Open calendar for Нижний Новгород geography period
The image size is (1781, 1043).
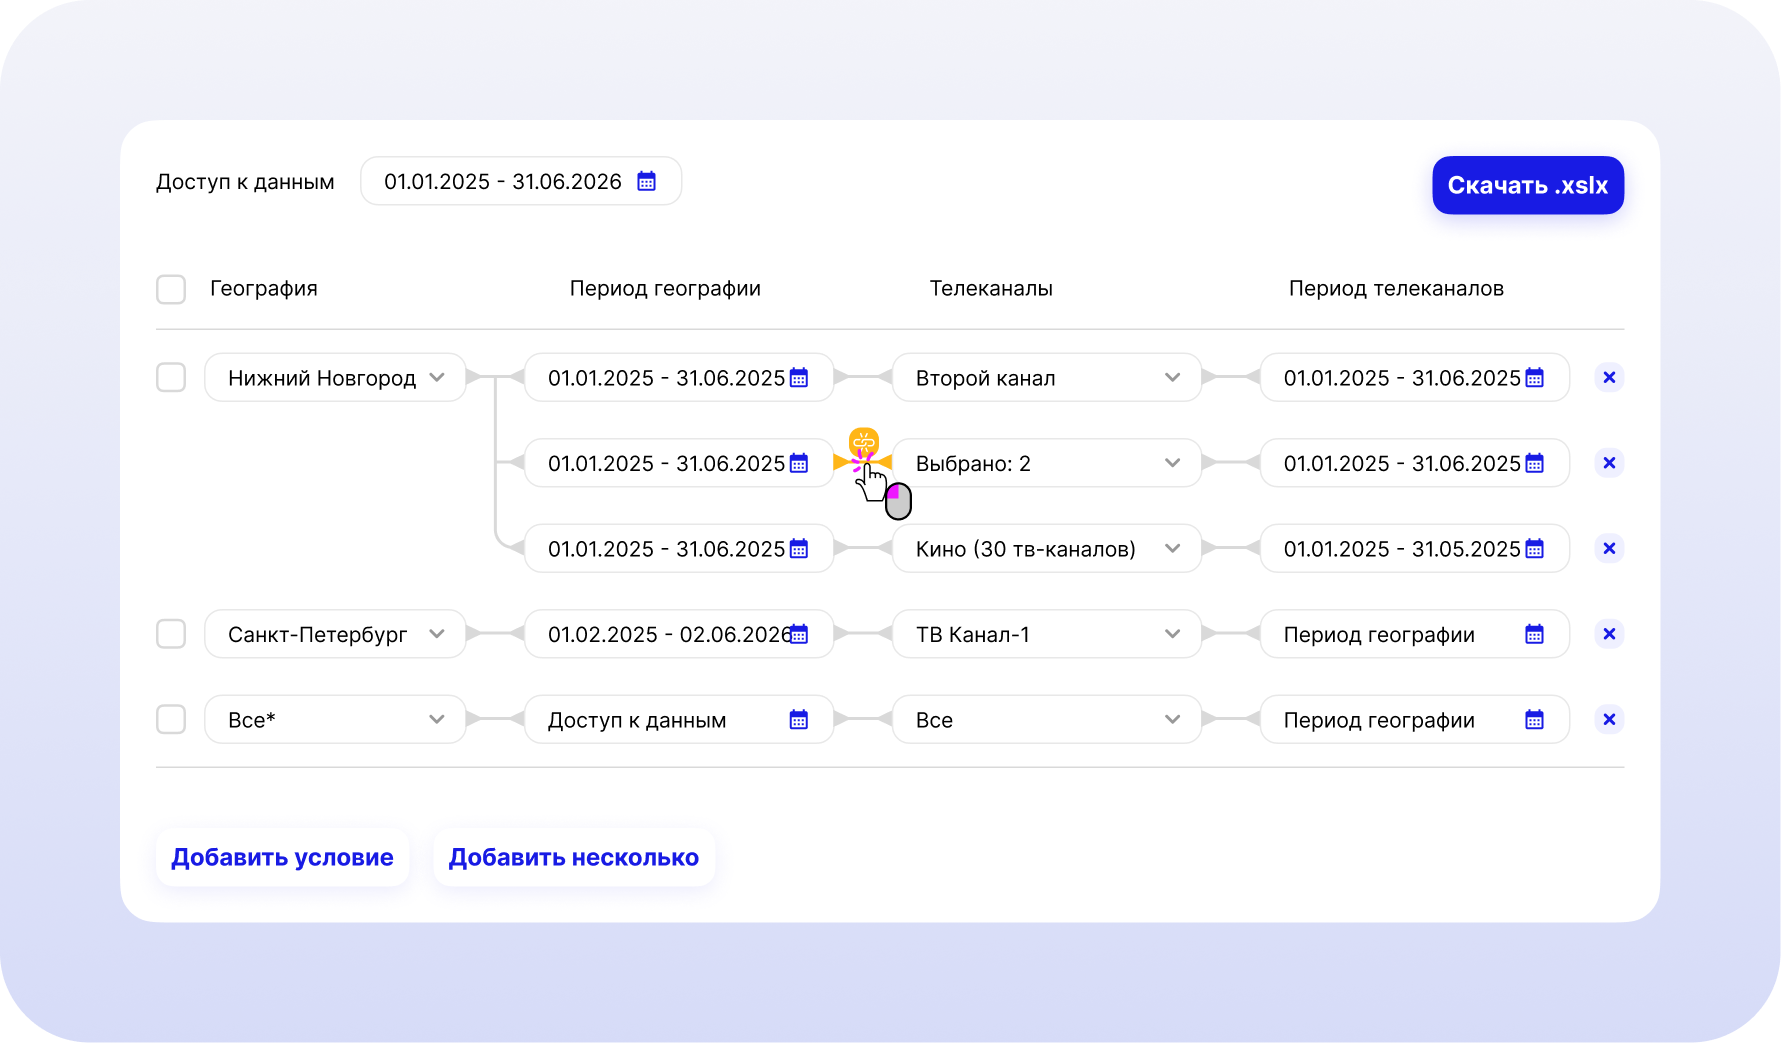coord(797,377)
